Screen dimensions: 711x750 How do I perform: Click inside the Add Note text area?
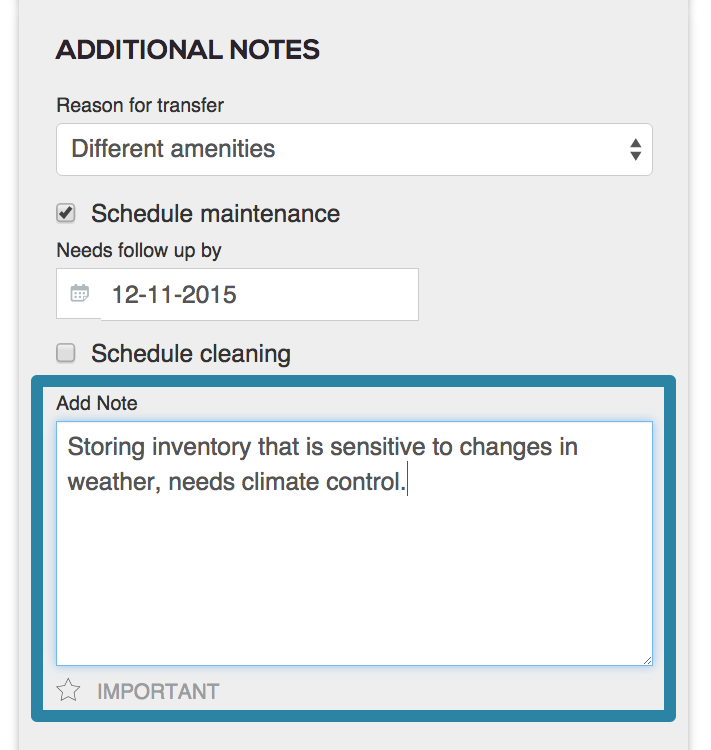(x=355, y=543)
